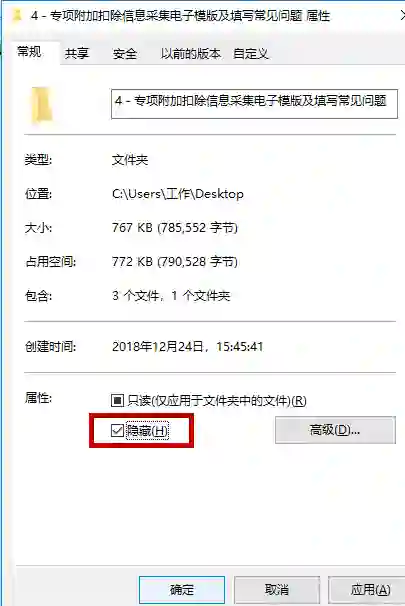Click the folder icon in title bar
The height and width of the screenshot is (606, 405).
17,15
